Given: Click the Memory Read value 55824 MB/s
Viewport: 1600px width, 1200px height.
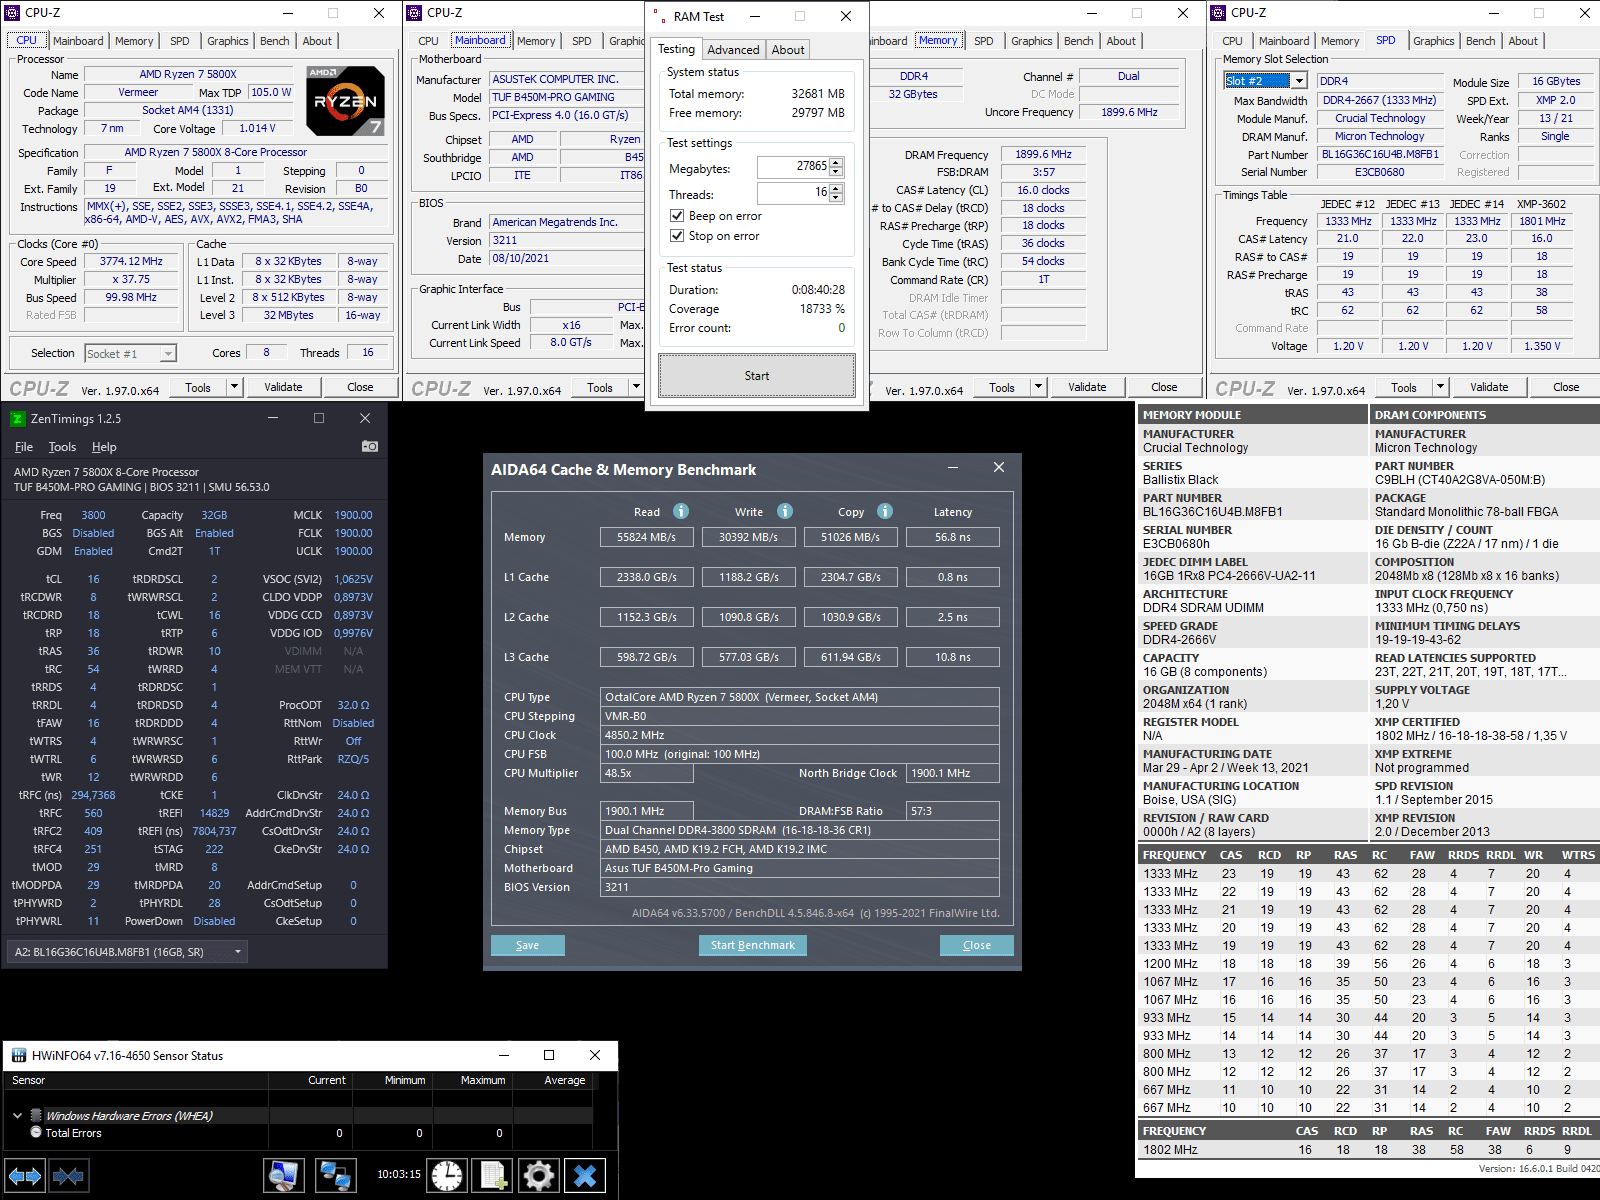Looking at the screenshot, I should pyautogui.click(x=647, y=537).
